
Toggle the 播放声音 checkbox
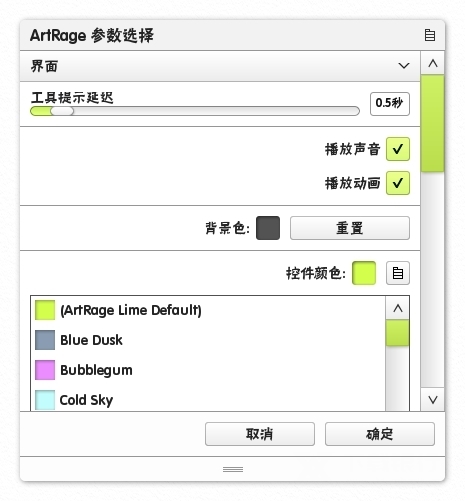pos(398,149)
